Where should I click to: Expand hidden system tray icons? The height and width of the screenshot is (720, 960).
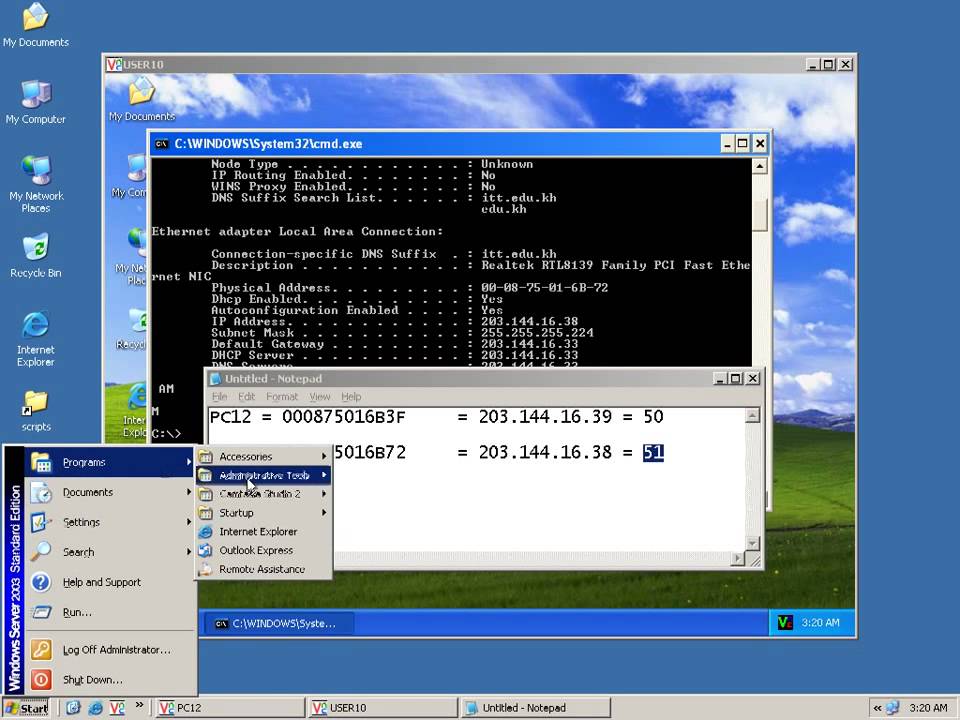[877, 708]
